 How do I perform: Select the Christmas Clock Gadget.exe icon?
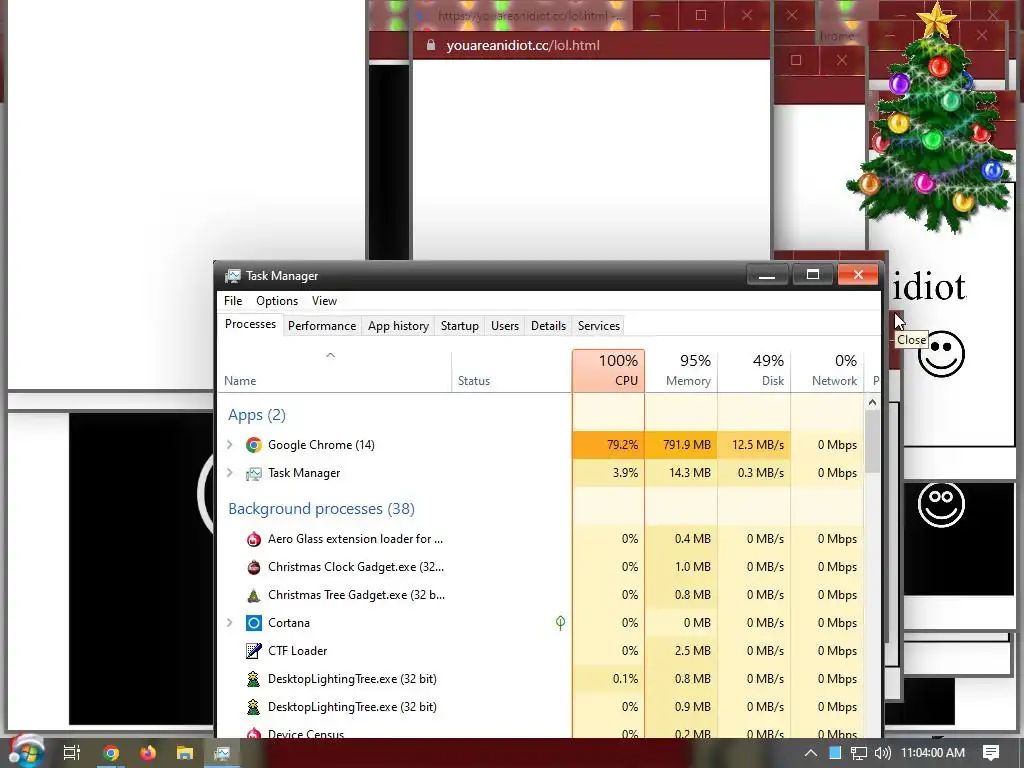coord(253,567)
